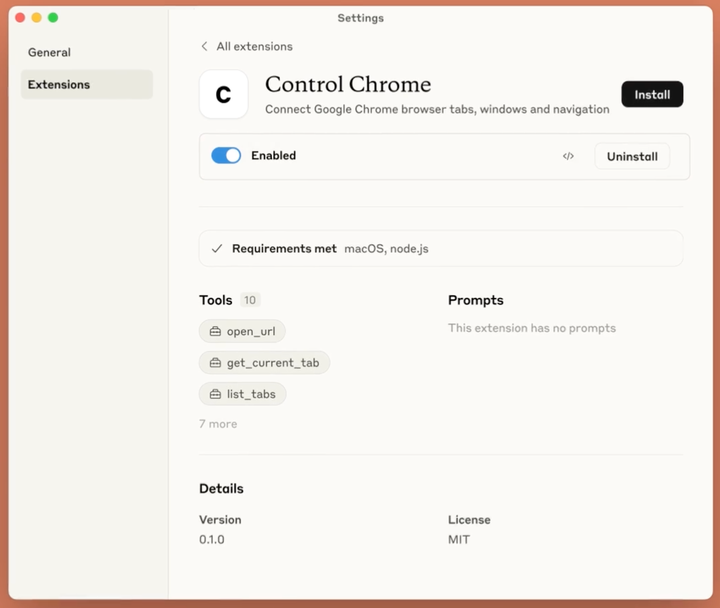
Task: Minimize the Settings window with yellow button
Action: [36, 18]
